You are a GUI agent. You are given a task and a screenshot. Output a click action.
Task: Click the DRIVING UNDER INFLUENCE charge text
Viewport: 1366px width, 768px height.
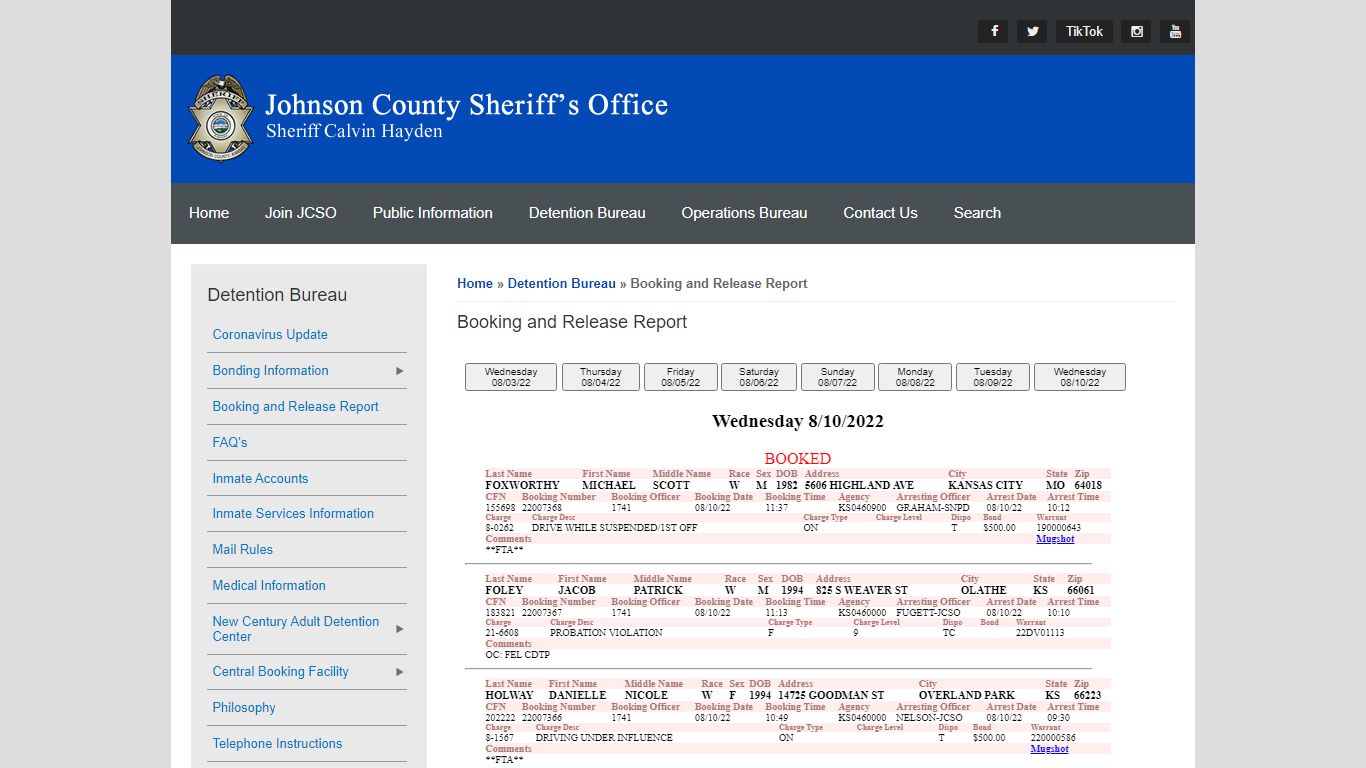click(604, 738)
